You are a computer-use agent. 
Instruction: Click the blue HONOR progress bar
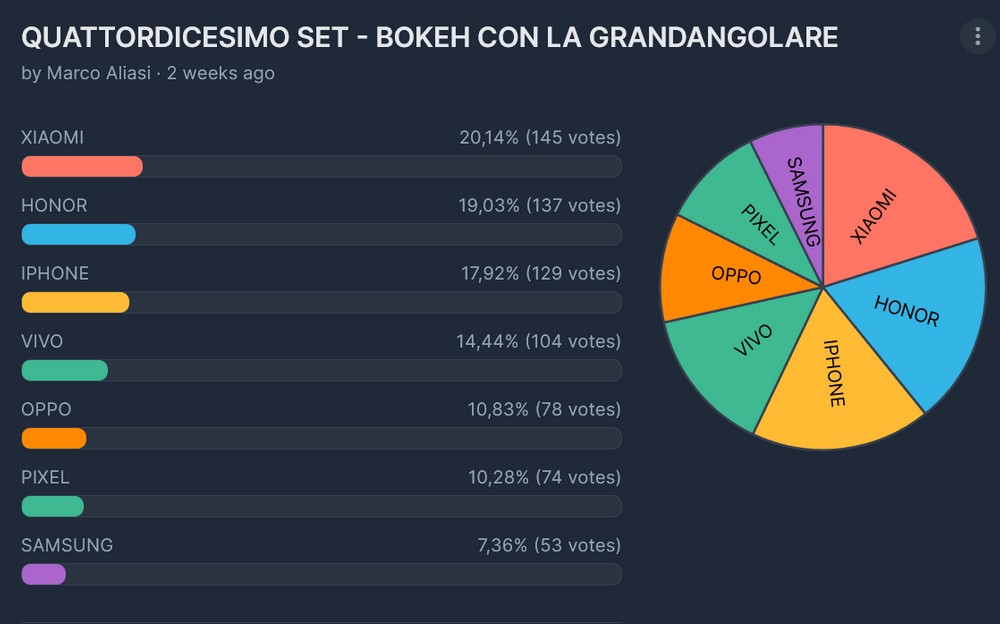click(x=78, y=234)
